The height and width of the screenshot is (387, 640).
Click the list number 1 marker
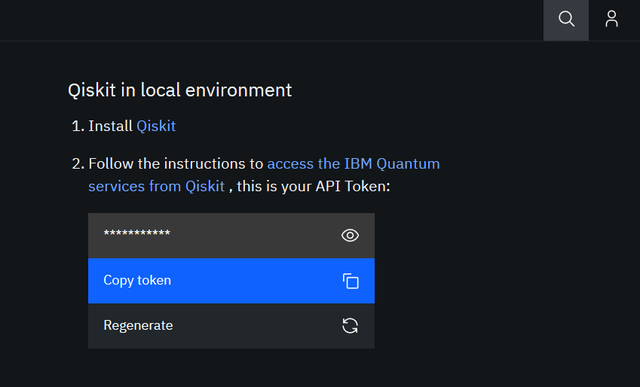point(78,126)
